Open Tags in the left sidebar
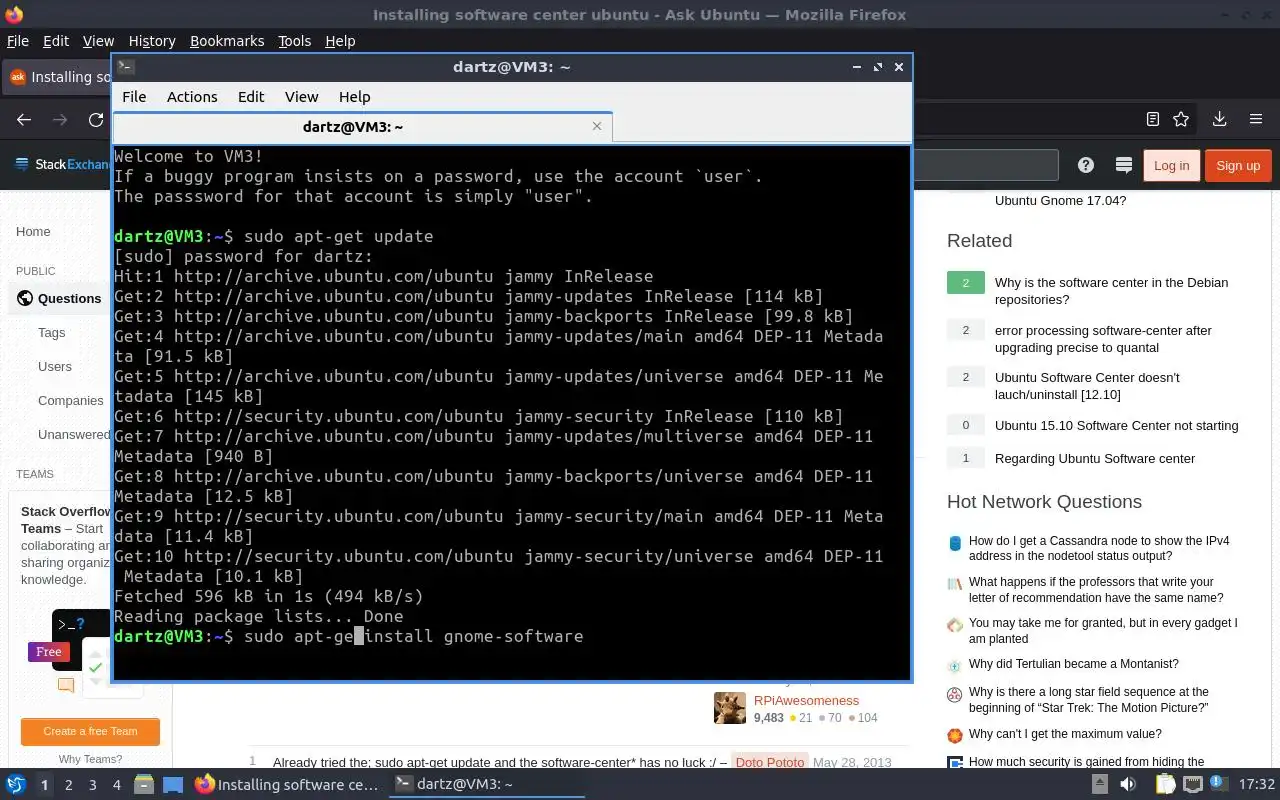1280x800 pixels. point(51,332)
